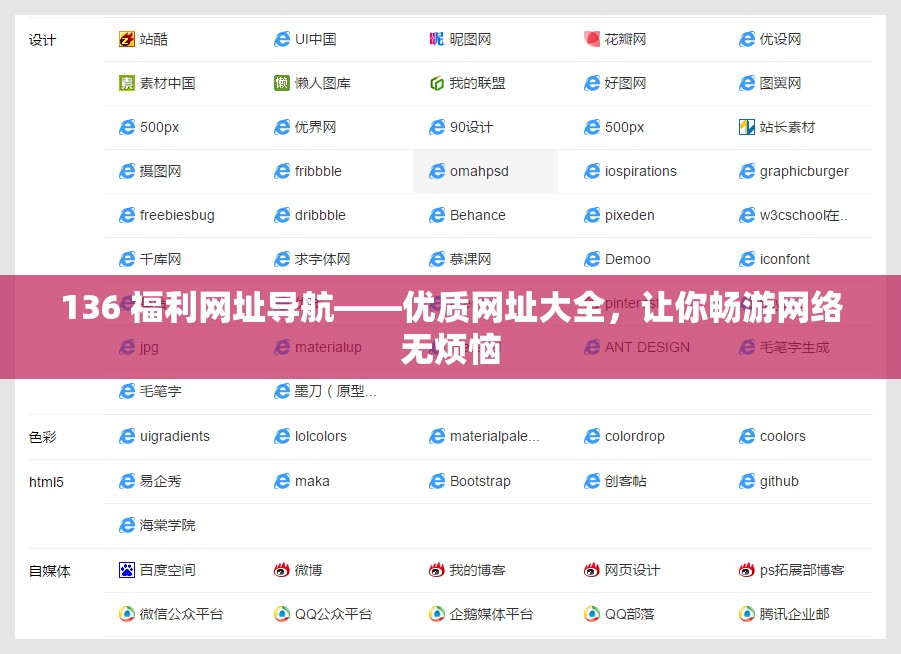This screenshot has width=901, height=654.
Task: Click the browser icon beside 微信公众平台
Action: [x=126, y=614]
